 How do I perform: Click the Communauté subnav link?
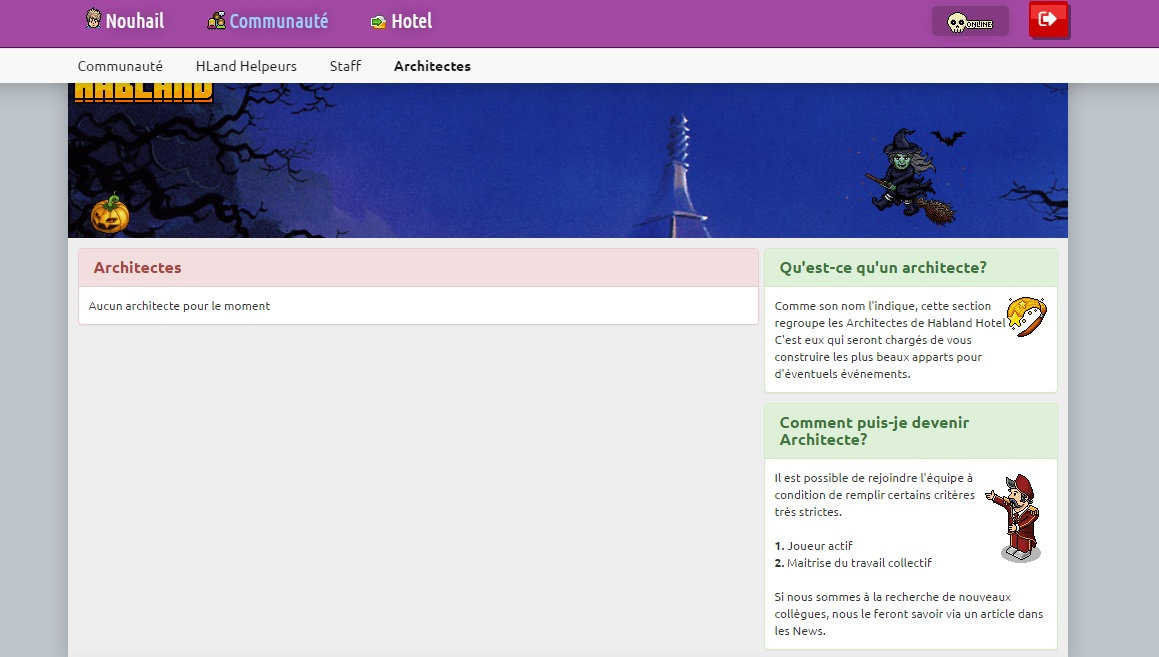pyautogui.click(x=120, y=65)
